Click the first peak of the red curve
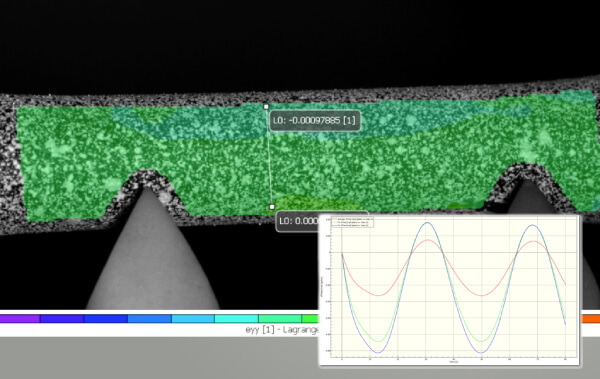The height and width of the screenshot is (379, 600). coord(427,240)
